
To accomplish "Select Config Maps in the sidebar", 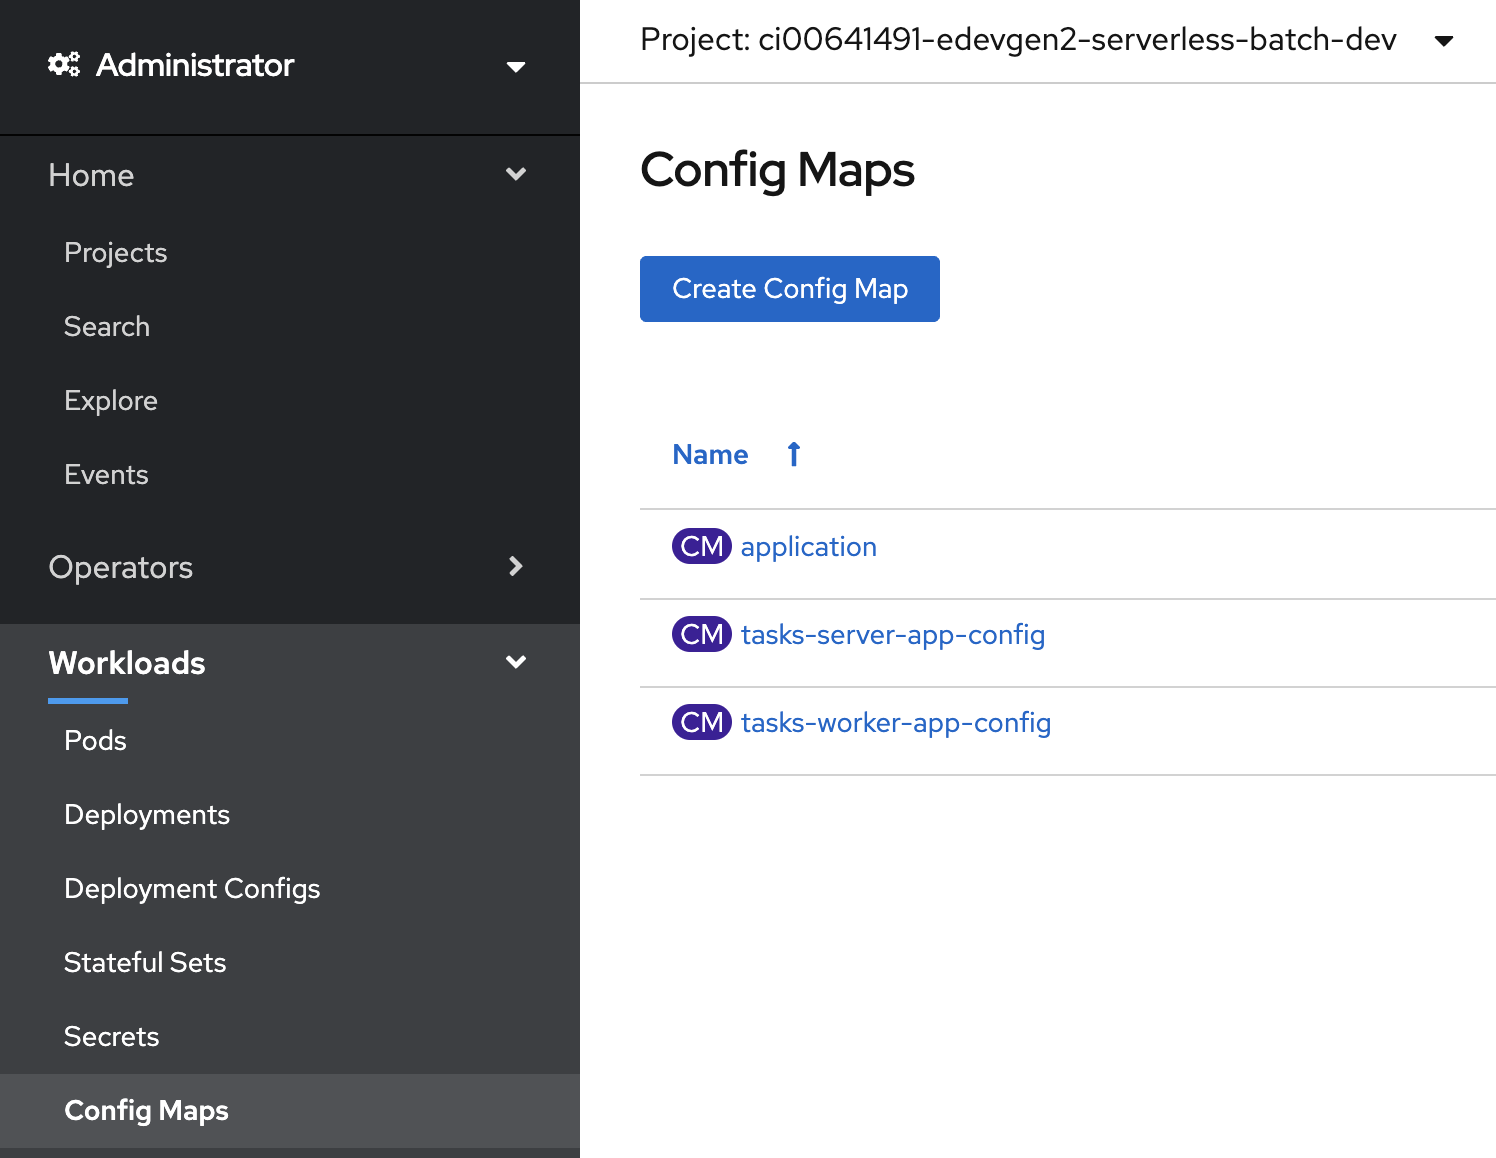I will tap(146, 1110).
